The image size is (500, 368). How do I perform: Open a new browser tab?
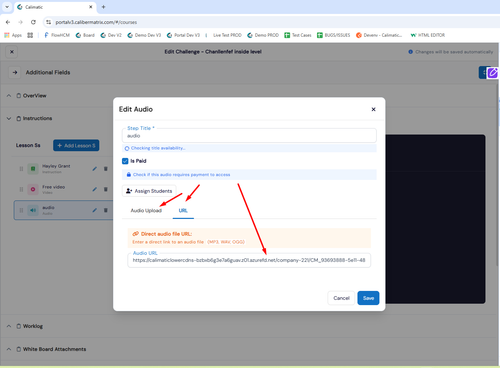[103, 7]
